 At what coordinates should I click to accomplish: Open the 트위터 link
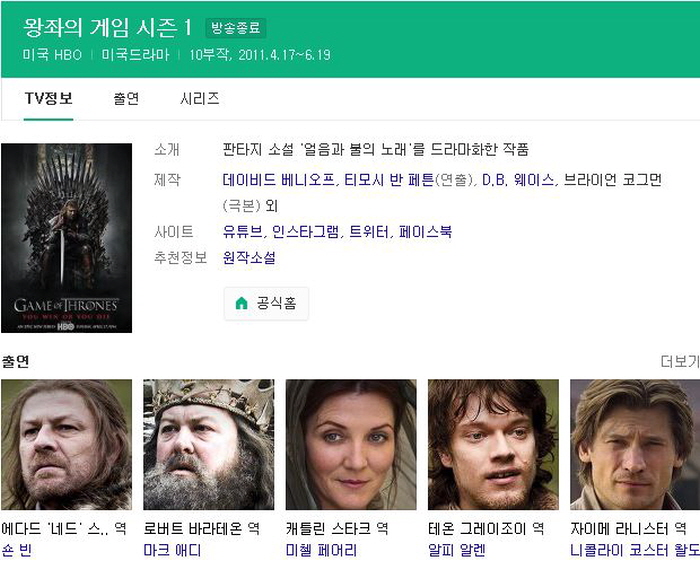[x=367, y=232]
